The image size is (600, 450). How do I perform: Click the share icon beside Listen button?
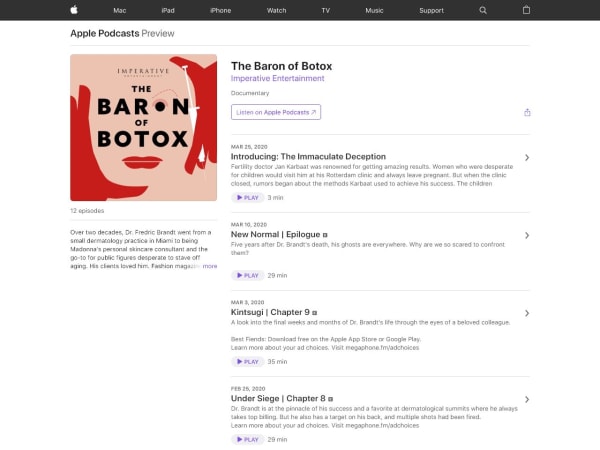527,112
